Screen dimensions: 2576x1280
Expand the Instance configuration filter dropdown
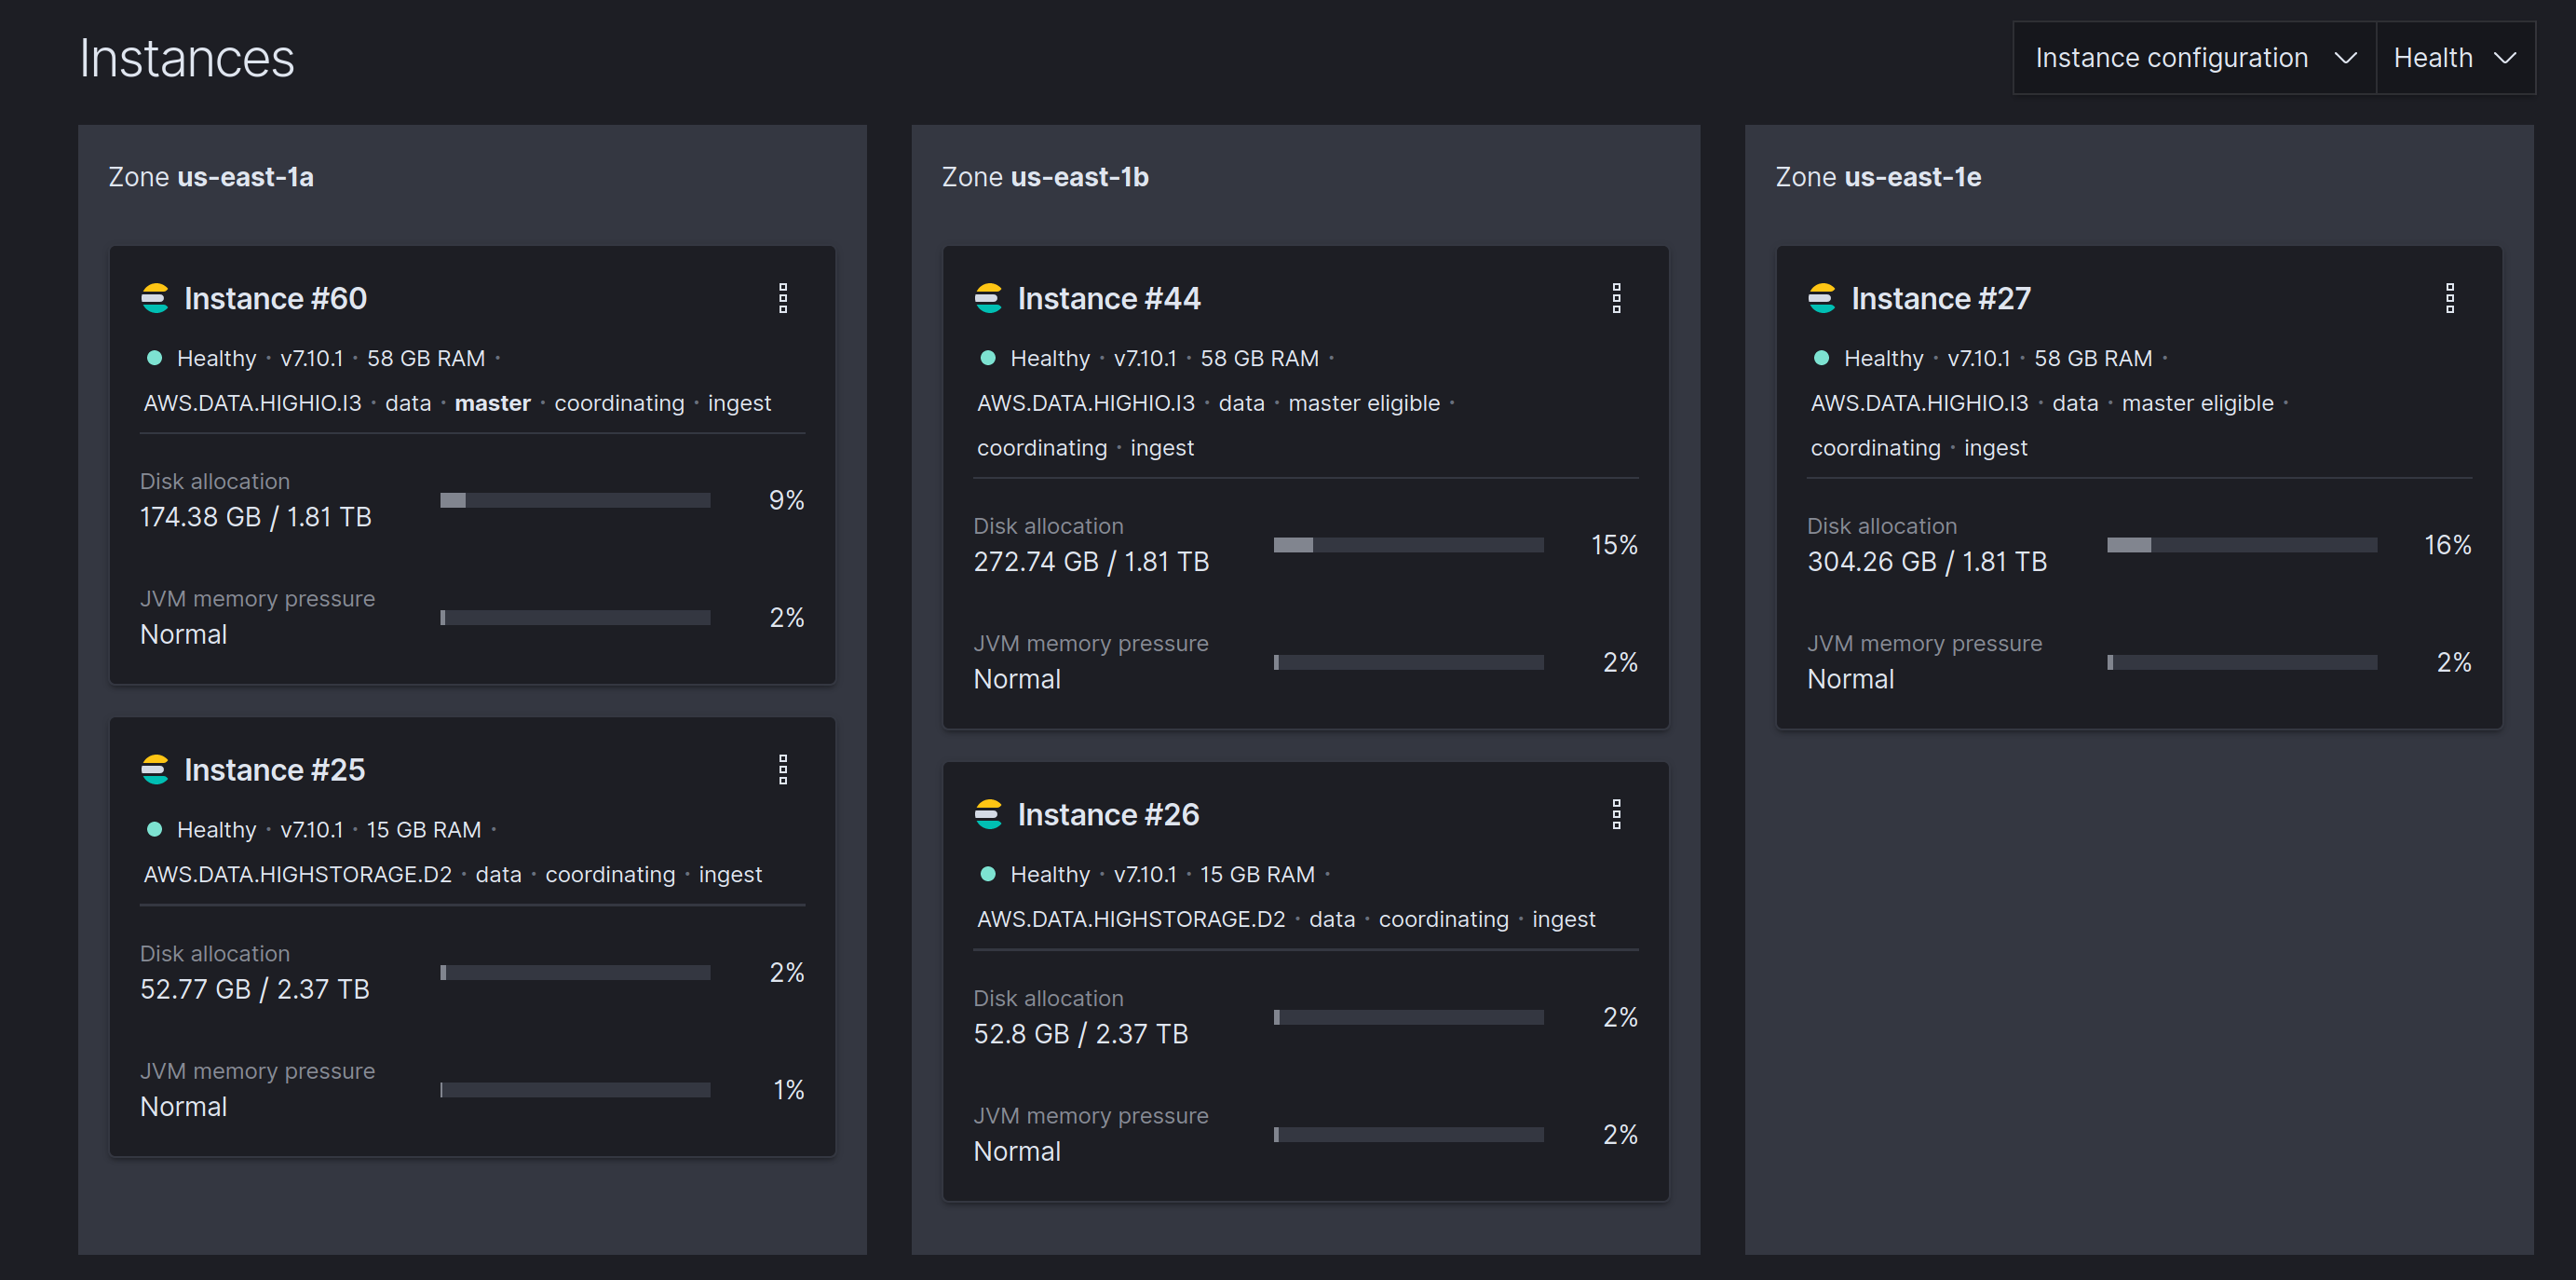point(2194,58)
